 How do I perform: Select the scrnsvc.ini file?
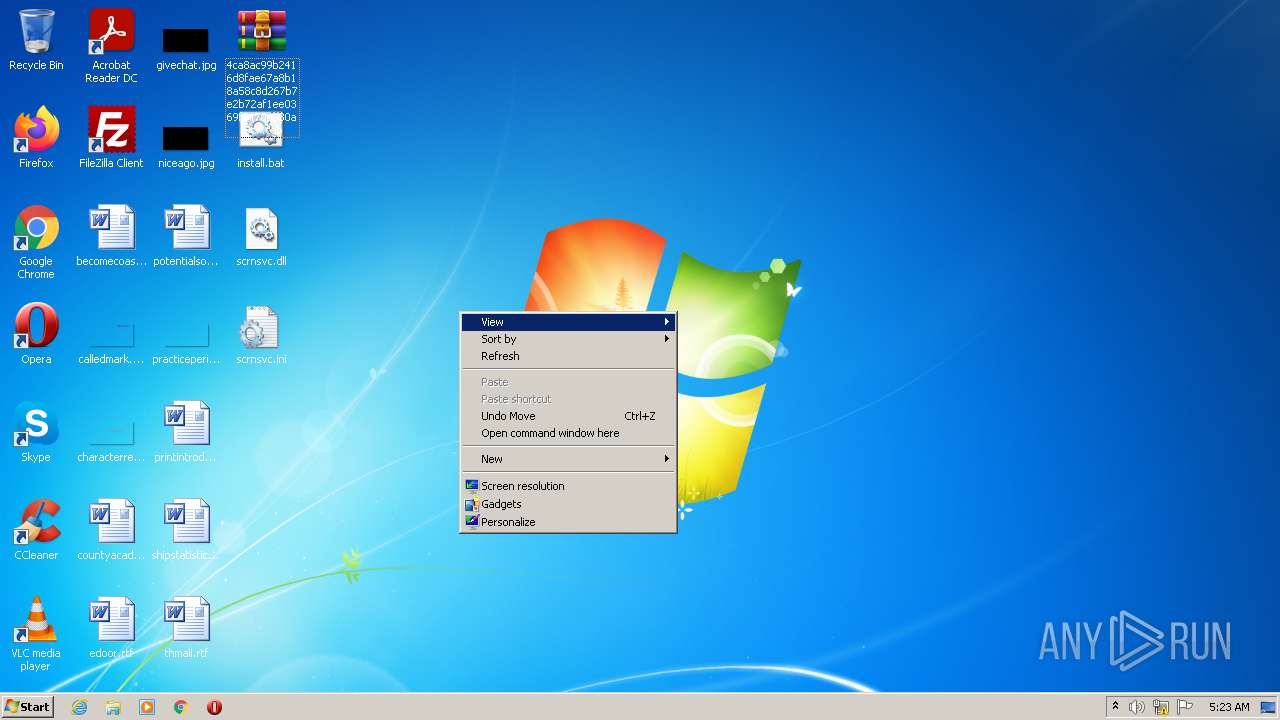tap(261, 334)
